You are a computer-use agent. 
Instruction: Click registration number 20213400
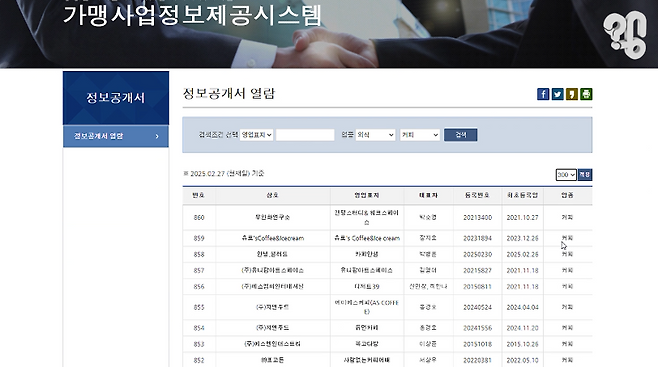pyautogui.click(x=478, y=218)
